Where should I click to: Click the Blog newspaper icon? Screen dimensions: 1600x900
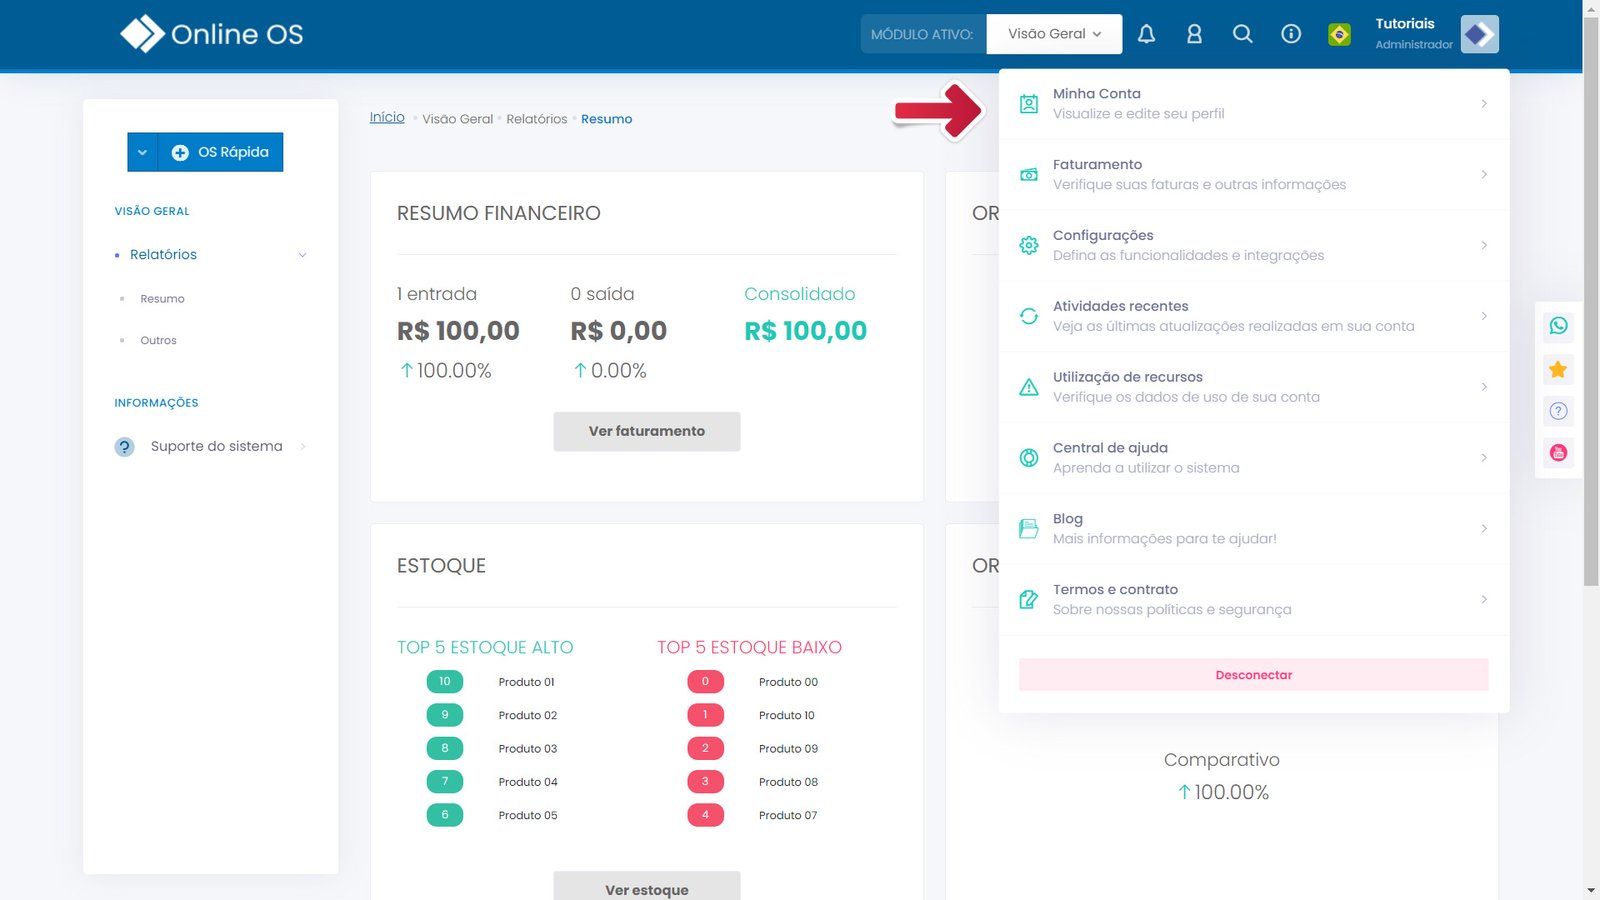click(1028, 529)
